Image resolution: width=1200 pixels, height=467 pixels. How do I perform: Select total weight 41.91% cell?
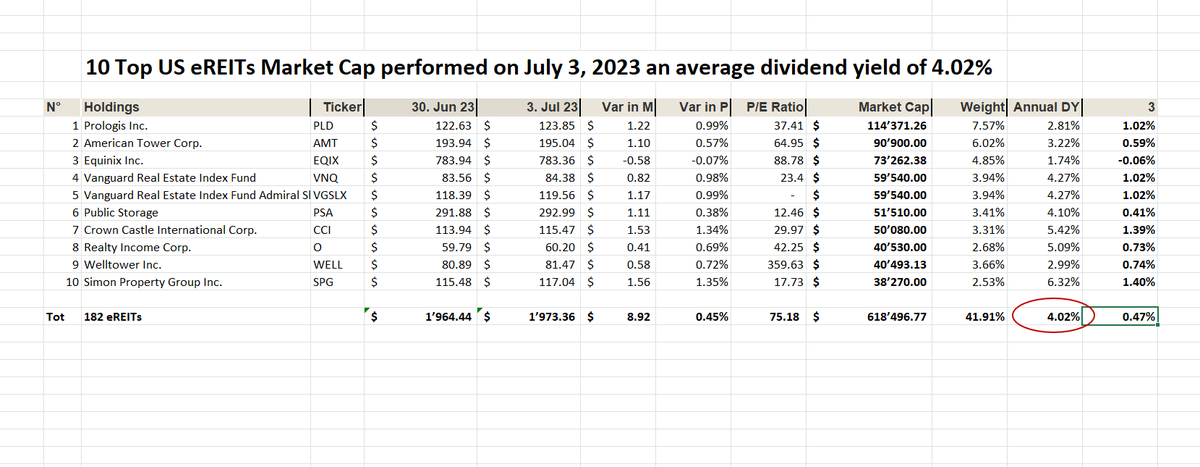(x=986, y=317)
